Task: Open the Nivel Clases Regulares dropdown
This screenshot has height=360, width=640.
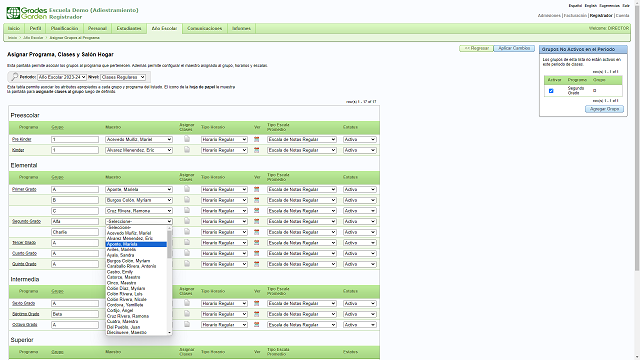Action: pos(123,77)
